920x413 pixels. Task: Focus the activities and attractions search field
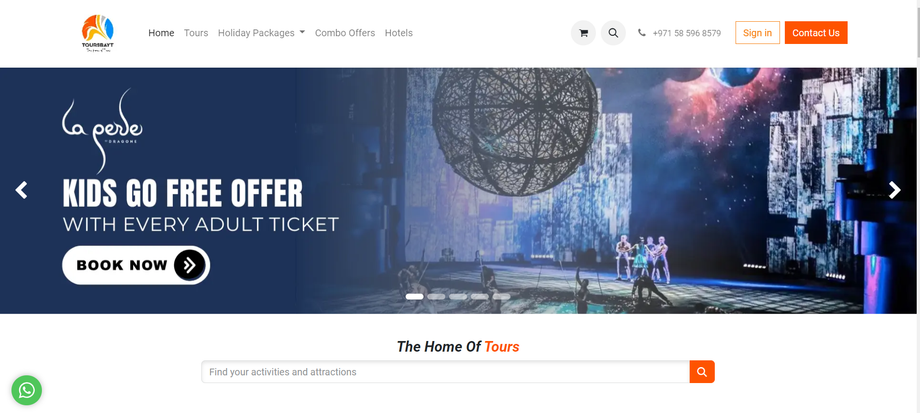coord(445,371)
